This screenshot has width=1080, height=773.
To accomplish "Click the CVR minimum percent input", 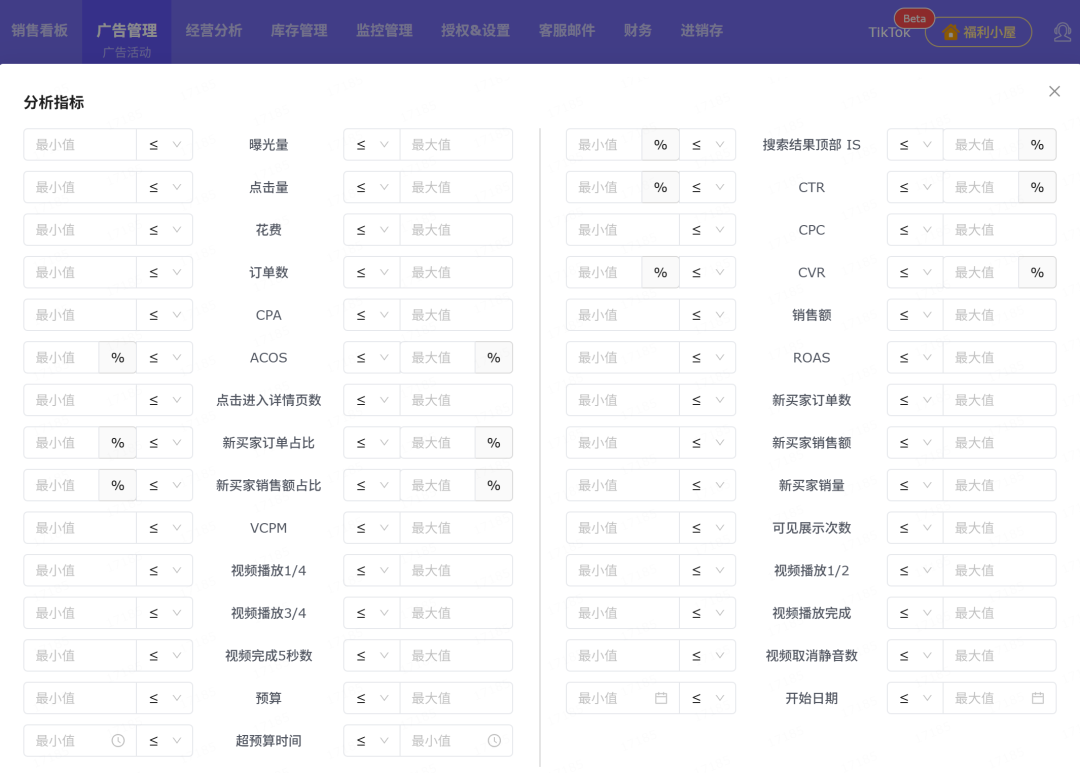I will tap(604, 273).
